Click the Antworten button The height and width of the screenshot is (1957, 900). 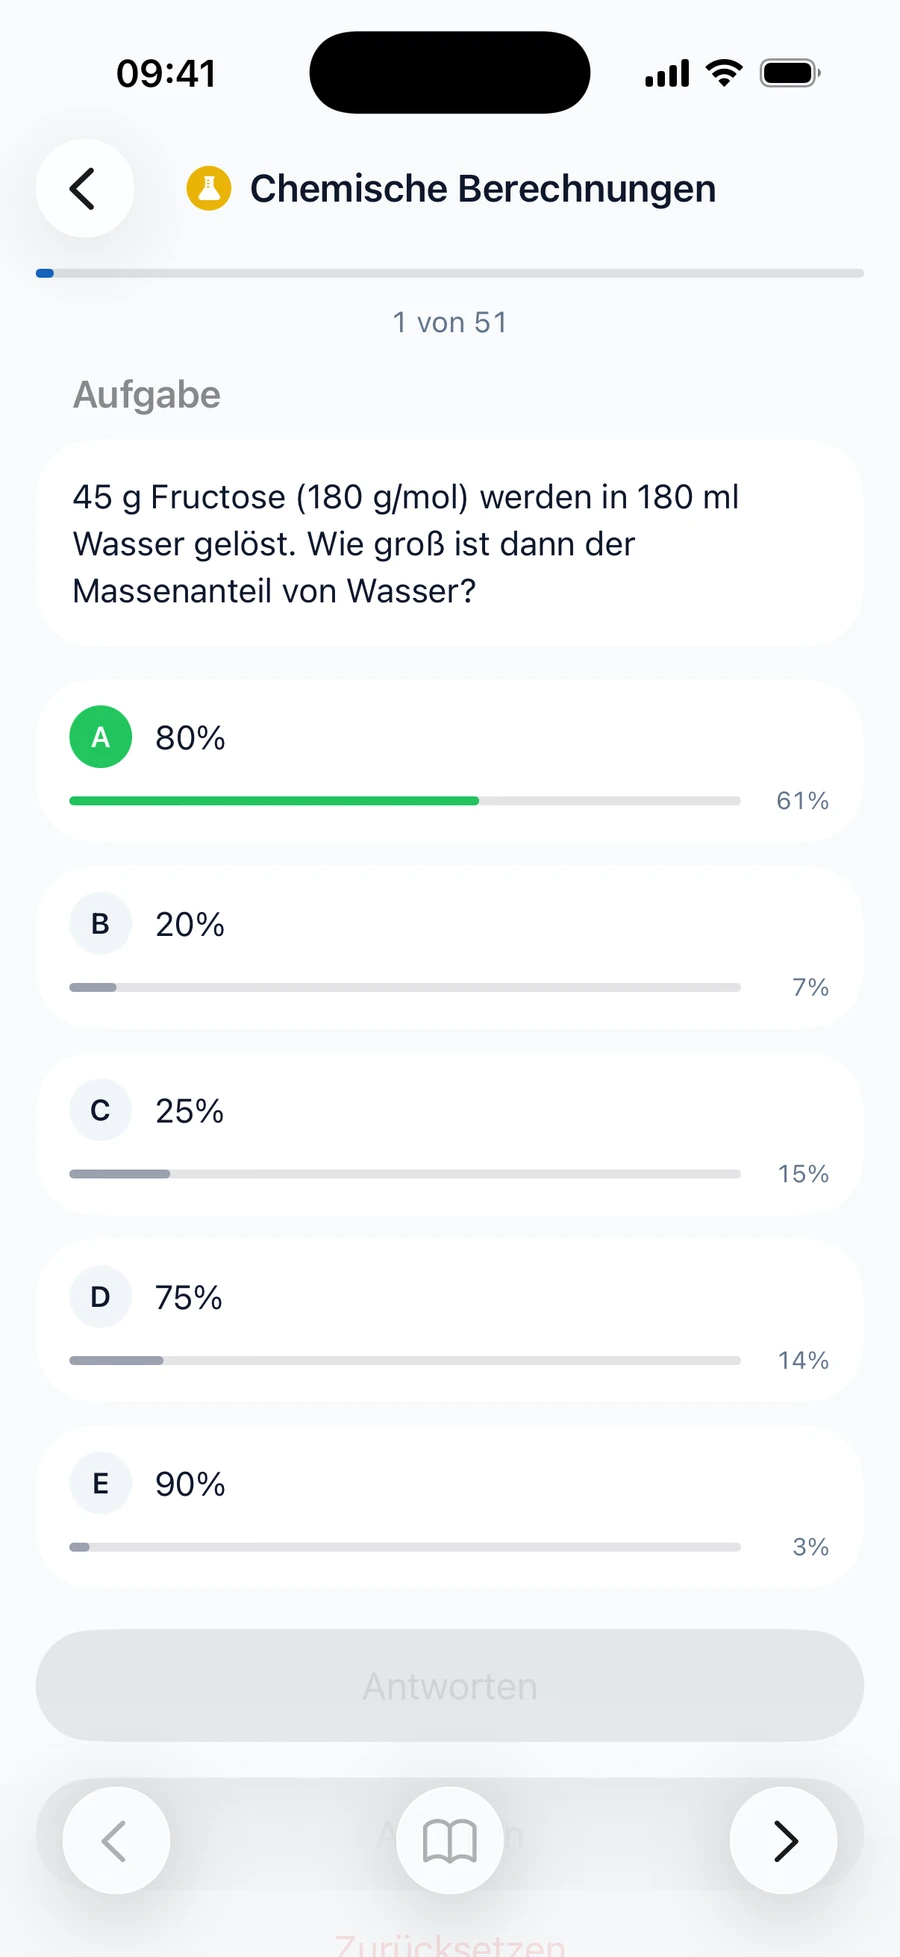point(450,1686)
